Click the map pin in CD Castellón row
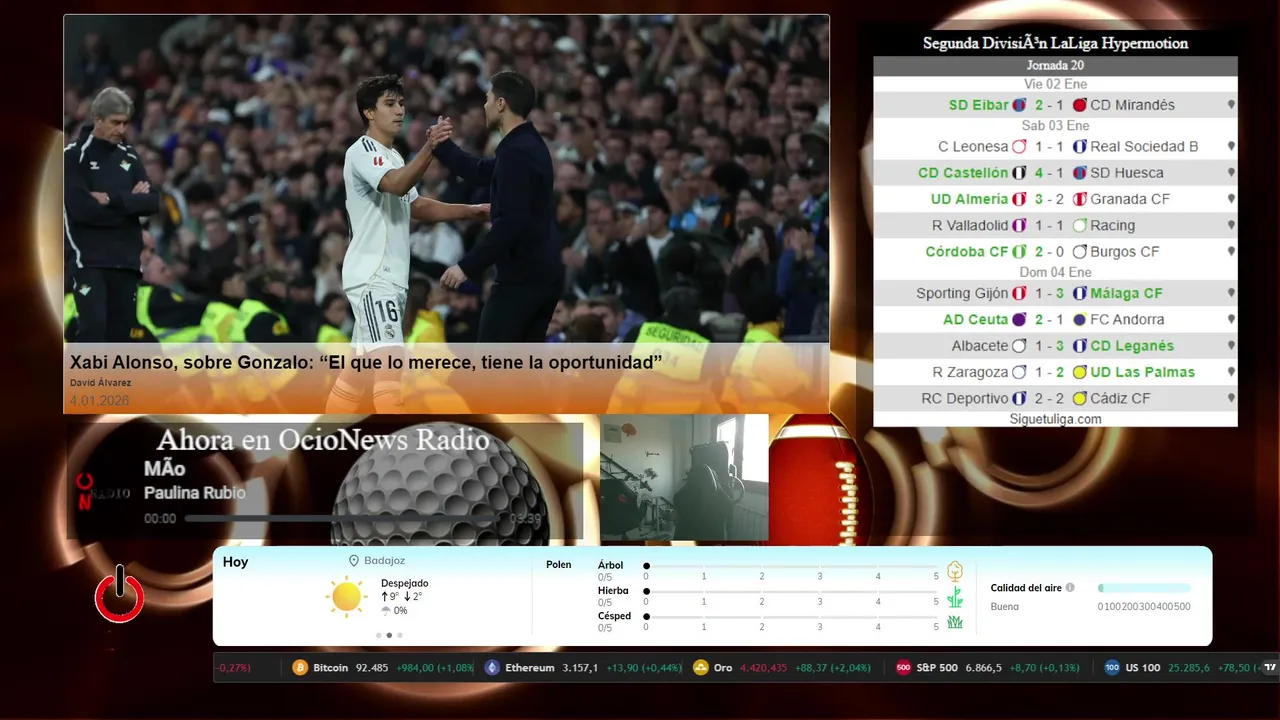The image size is (1280, 720). (x=1231, y=172)
